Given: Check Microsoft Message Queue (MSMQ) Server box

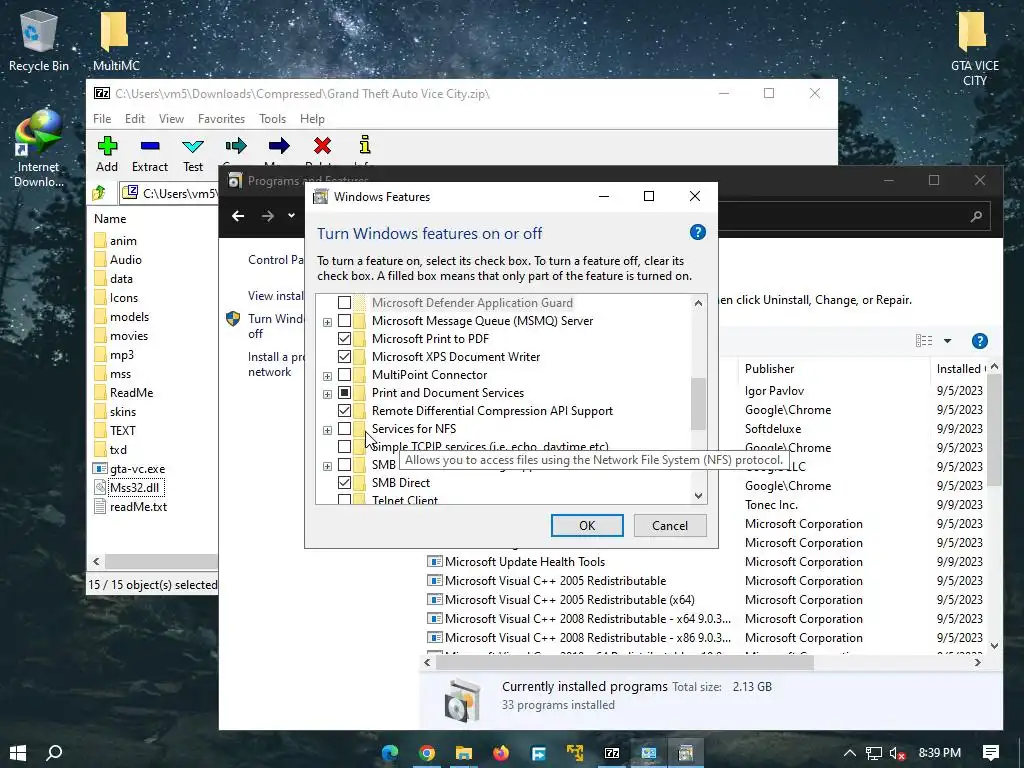Looking at the screenshot, I should pos(344,321).
